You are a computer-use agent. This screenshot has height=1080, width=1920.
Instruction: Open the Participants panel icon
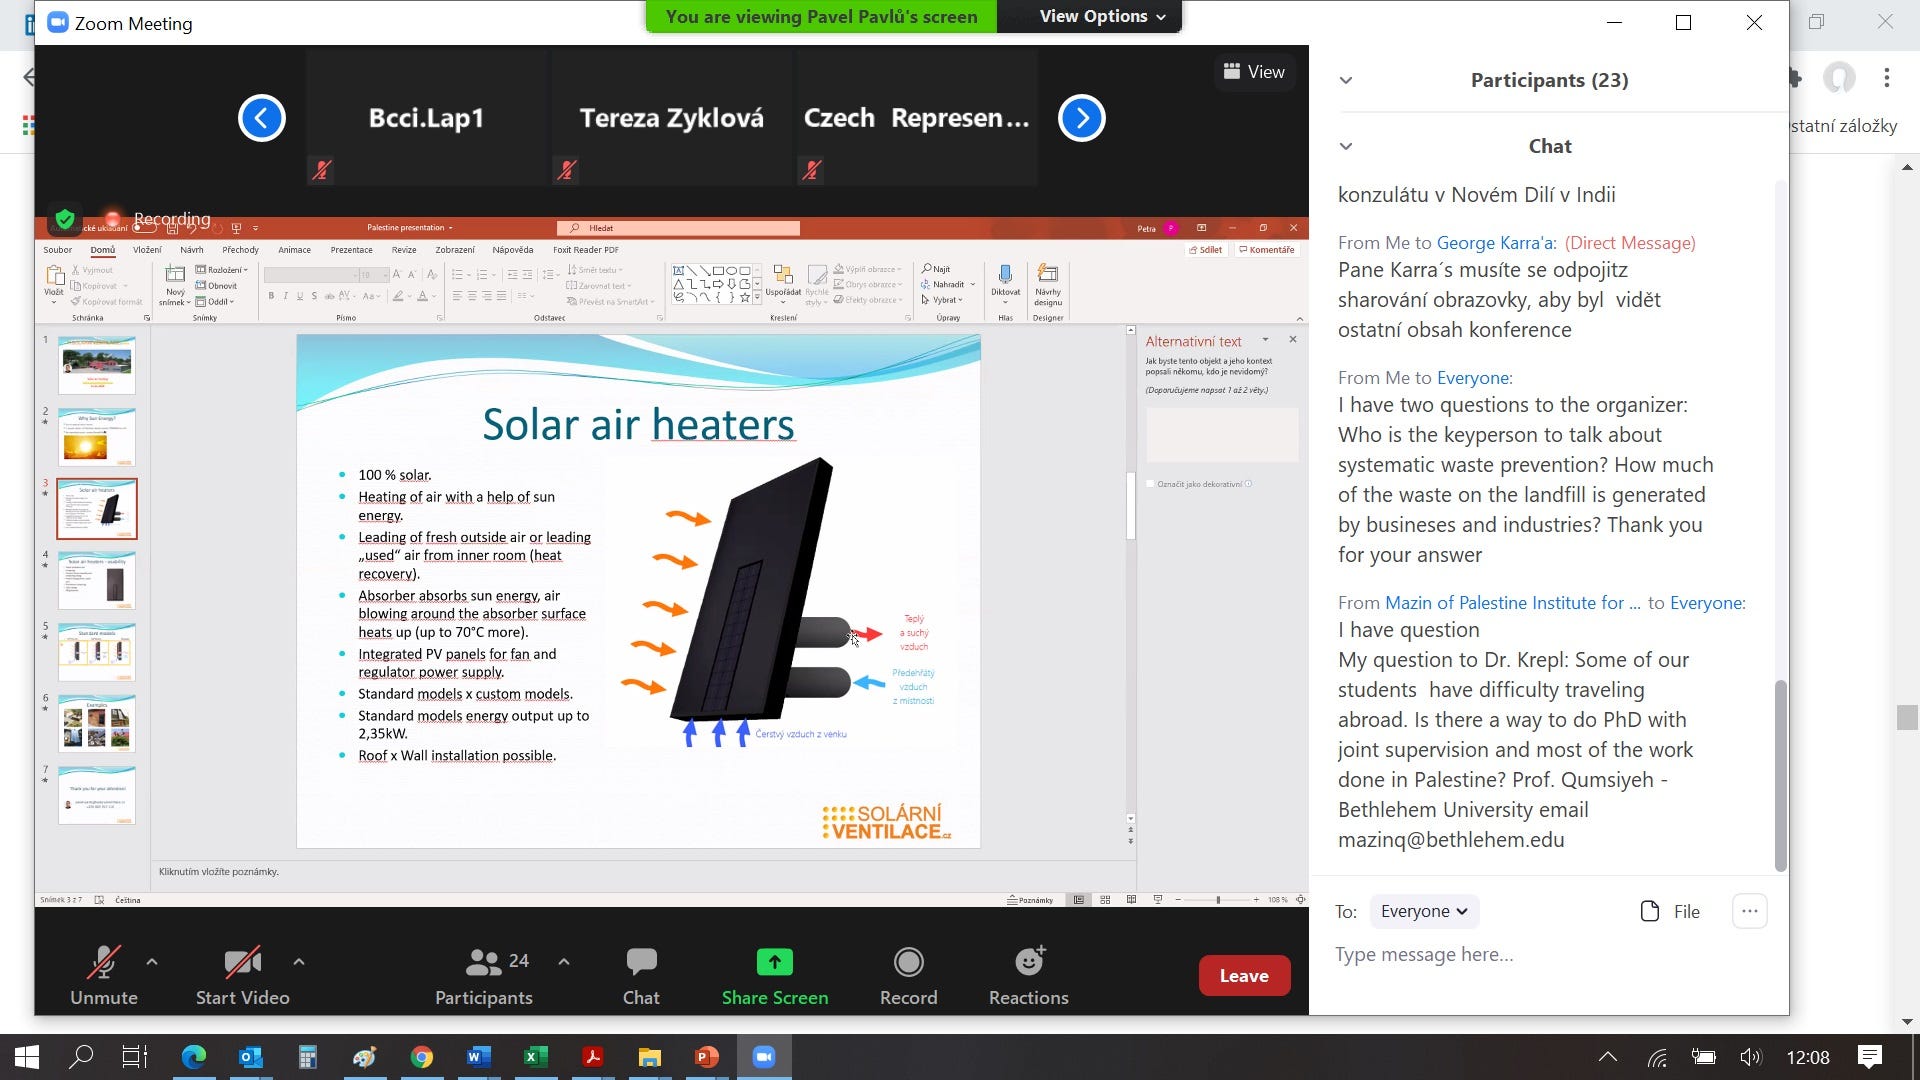click(484, 962)
